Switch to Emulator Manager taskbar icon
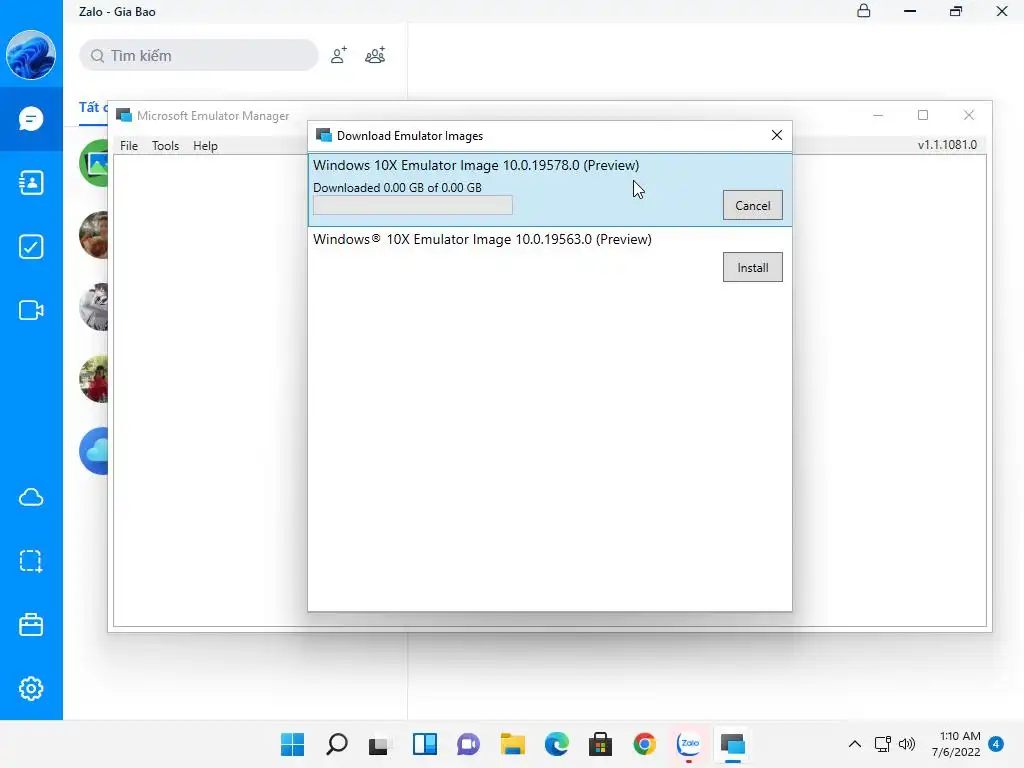This screenshot has height=768, width=1024. (733, 744)
